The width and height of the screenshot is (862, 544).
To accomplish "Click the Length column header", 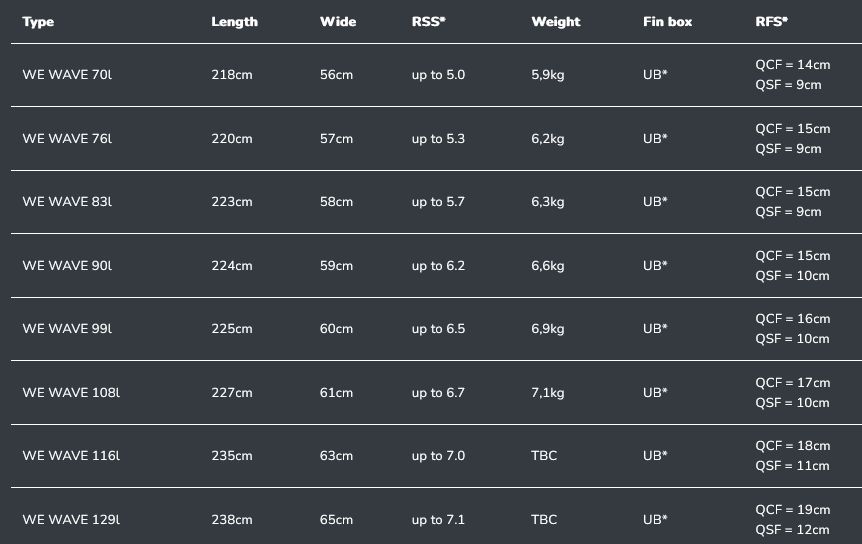I will [234, 22].
